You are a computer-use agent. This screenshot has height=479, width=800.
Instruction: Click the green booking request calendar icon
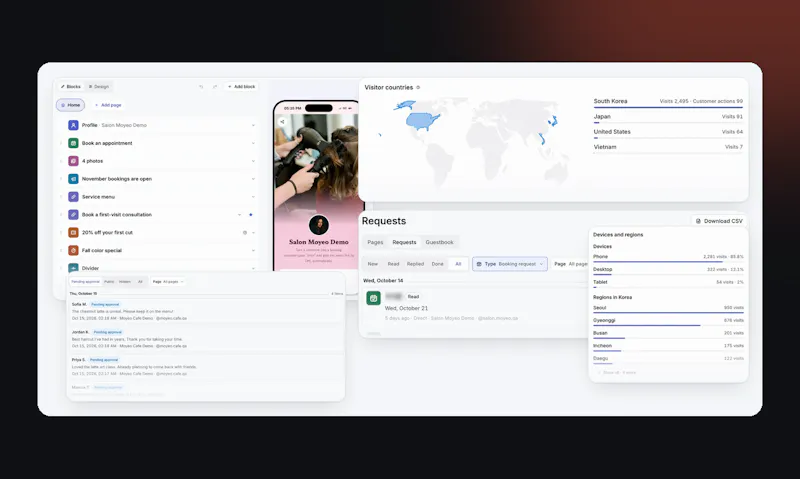373,298
